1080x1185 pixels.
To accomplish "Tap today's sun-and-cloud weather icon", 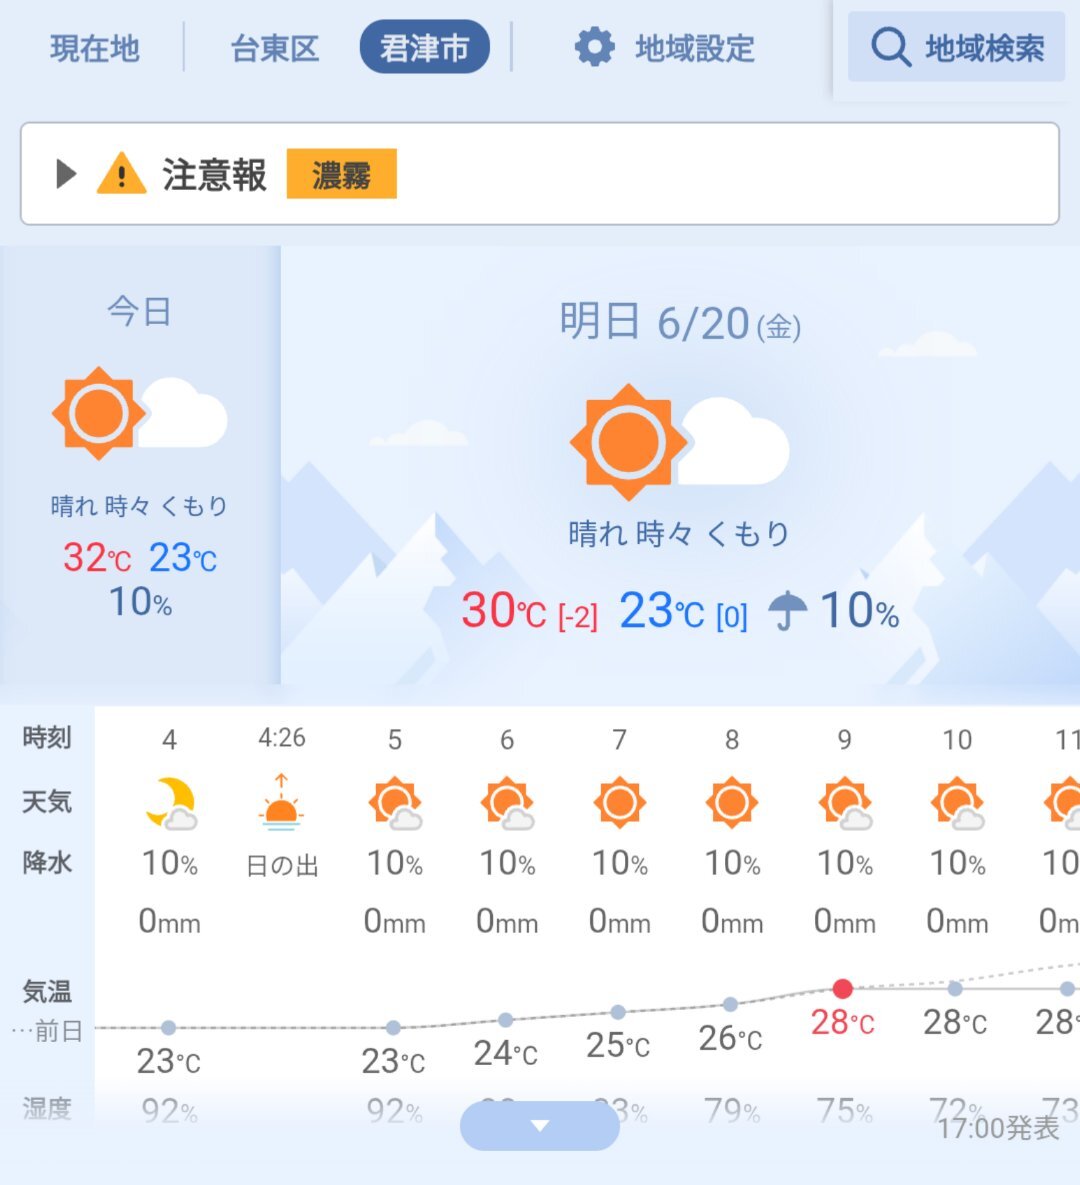I will coord(139,413).
